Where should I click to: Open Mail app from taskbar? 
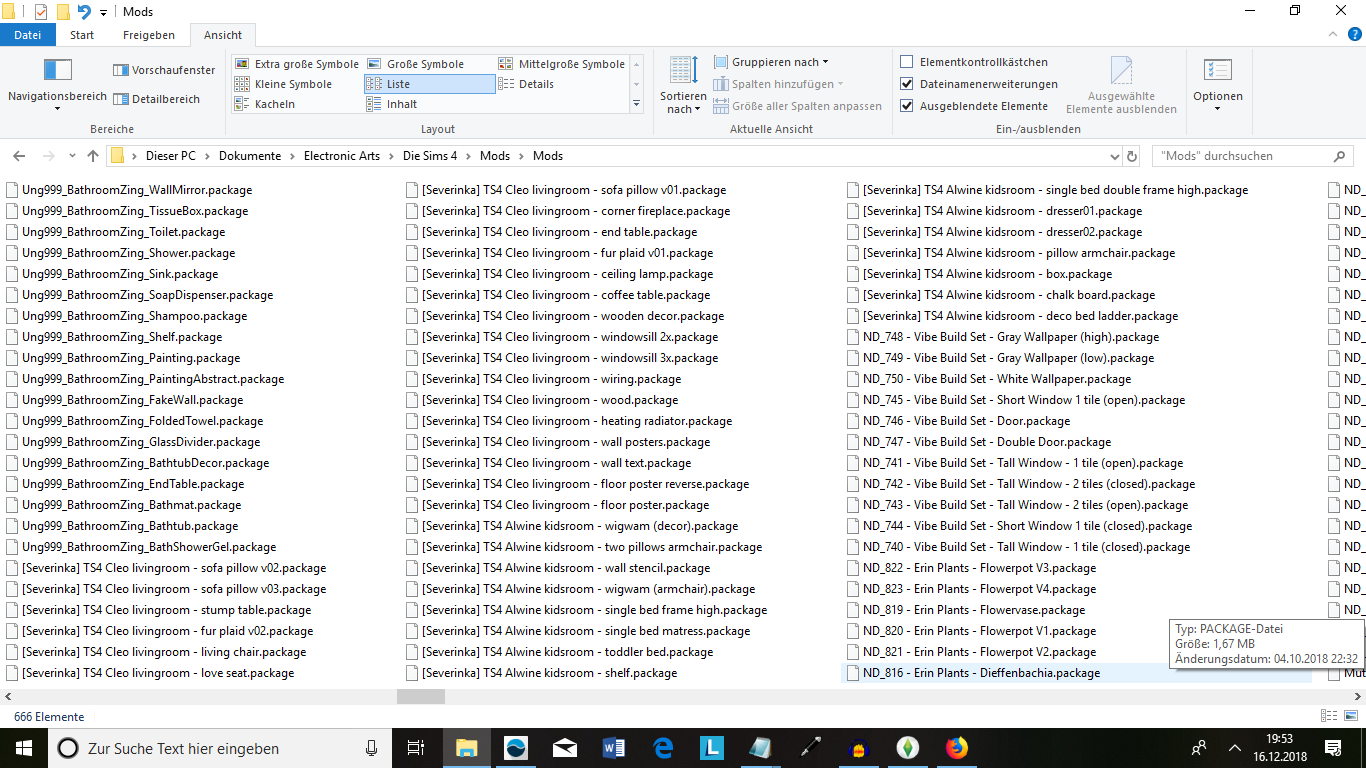565,747
